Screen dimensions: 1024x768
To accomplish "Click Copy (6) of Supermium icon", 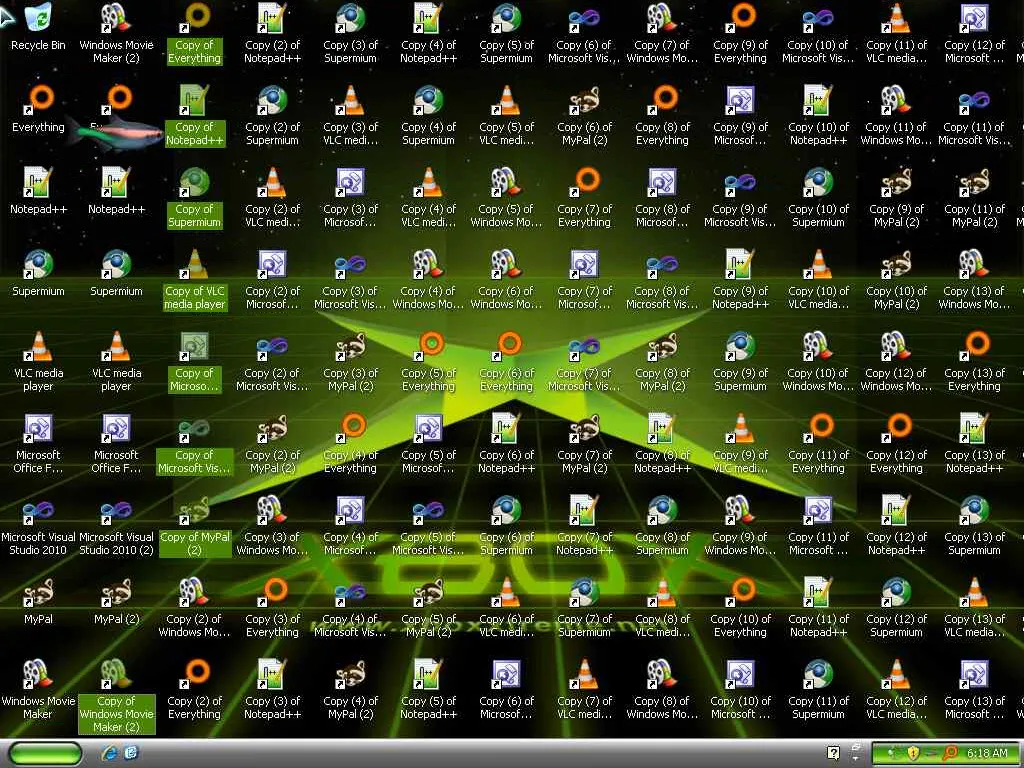I will pyautogui.click(x=507, y=525).
